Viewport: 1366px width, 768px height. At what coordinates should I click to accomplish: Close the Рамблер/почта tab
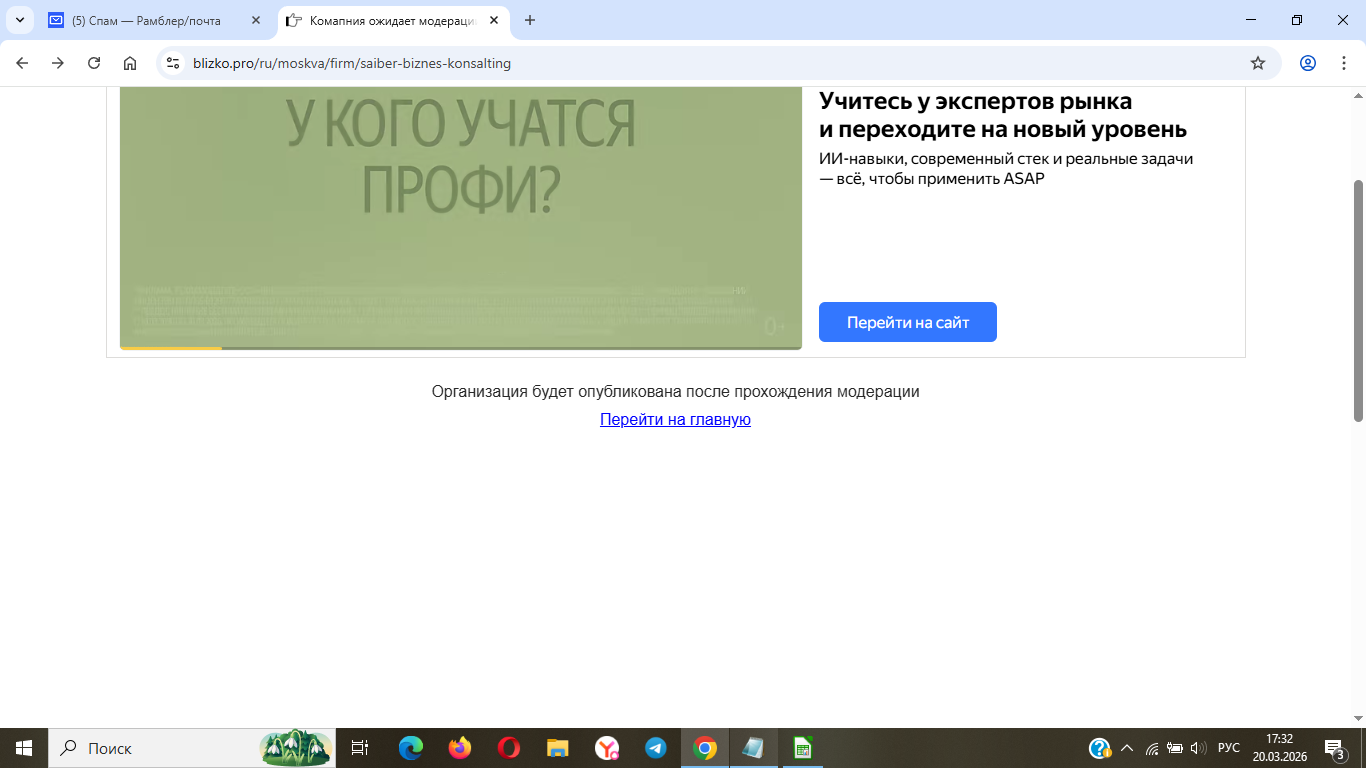tap(256, 20)
